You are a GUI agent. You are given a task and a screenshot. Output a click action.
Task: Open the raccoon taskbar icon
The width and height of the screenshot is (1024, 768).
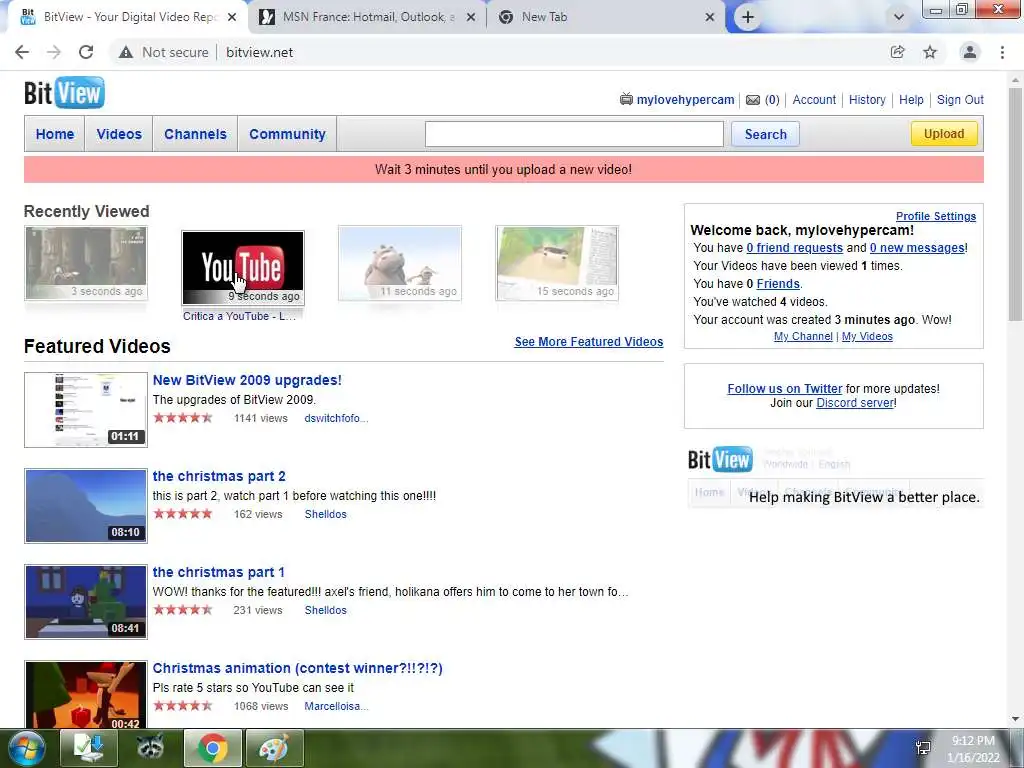pyautogui.click(x=150, y=748)
